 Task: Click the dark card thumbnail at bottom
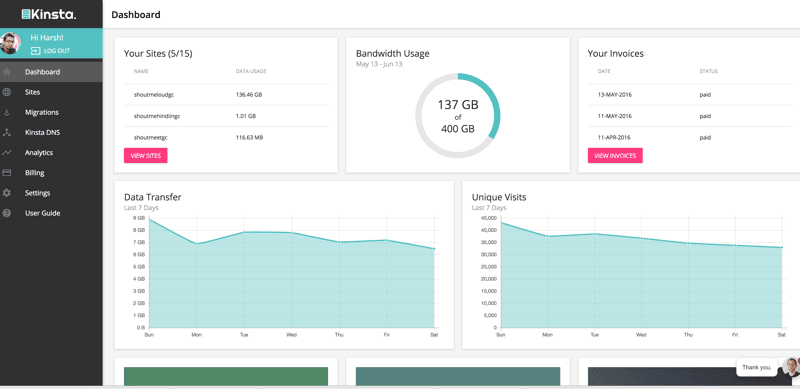click(x=690, y=376)
